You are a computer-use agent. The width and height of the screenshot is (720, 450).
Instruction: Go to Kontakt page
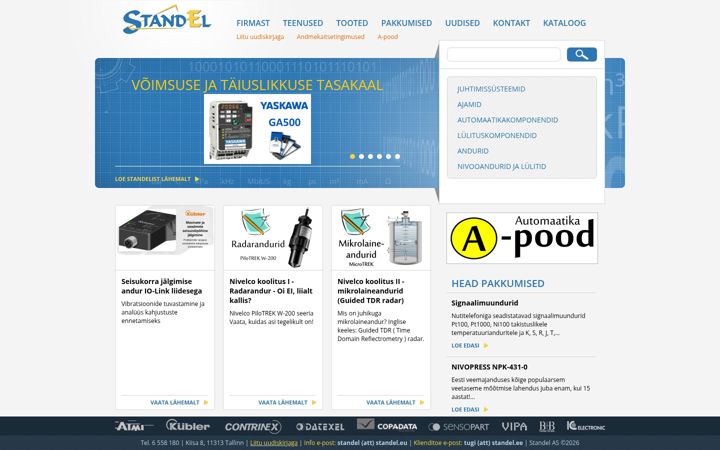(x=511, y=23)
